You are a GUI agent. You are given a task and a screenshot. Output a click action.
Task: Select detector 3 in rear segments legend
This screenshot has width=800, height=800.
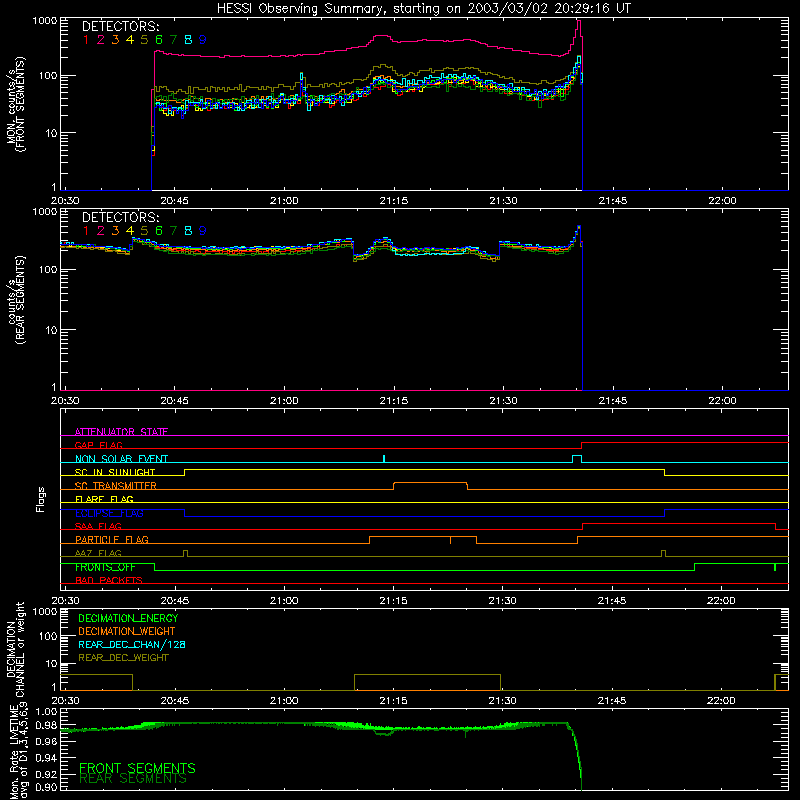point(115,231)
